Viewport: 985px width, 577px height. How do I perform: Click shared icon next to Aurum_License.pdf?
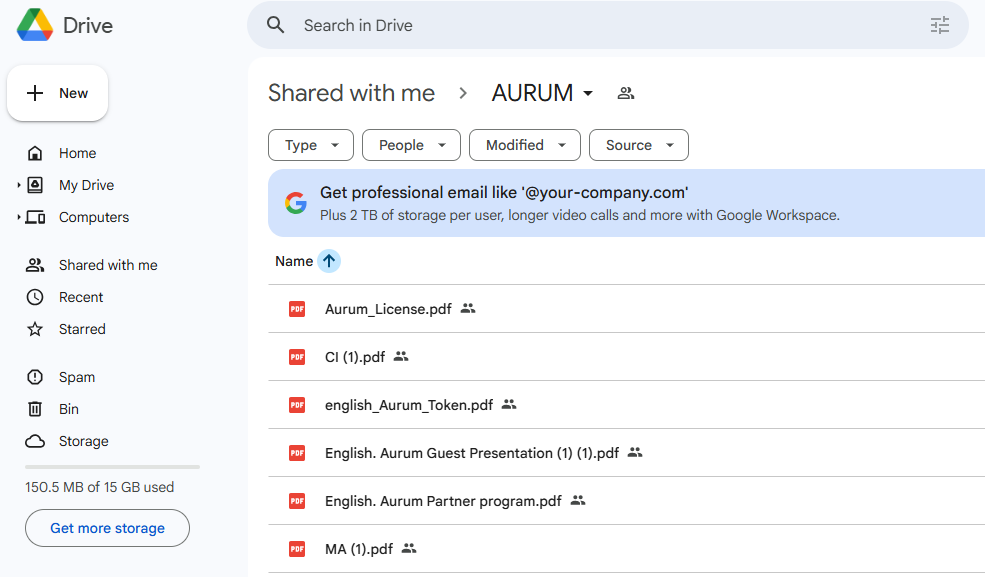468,308
